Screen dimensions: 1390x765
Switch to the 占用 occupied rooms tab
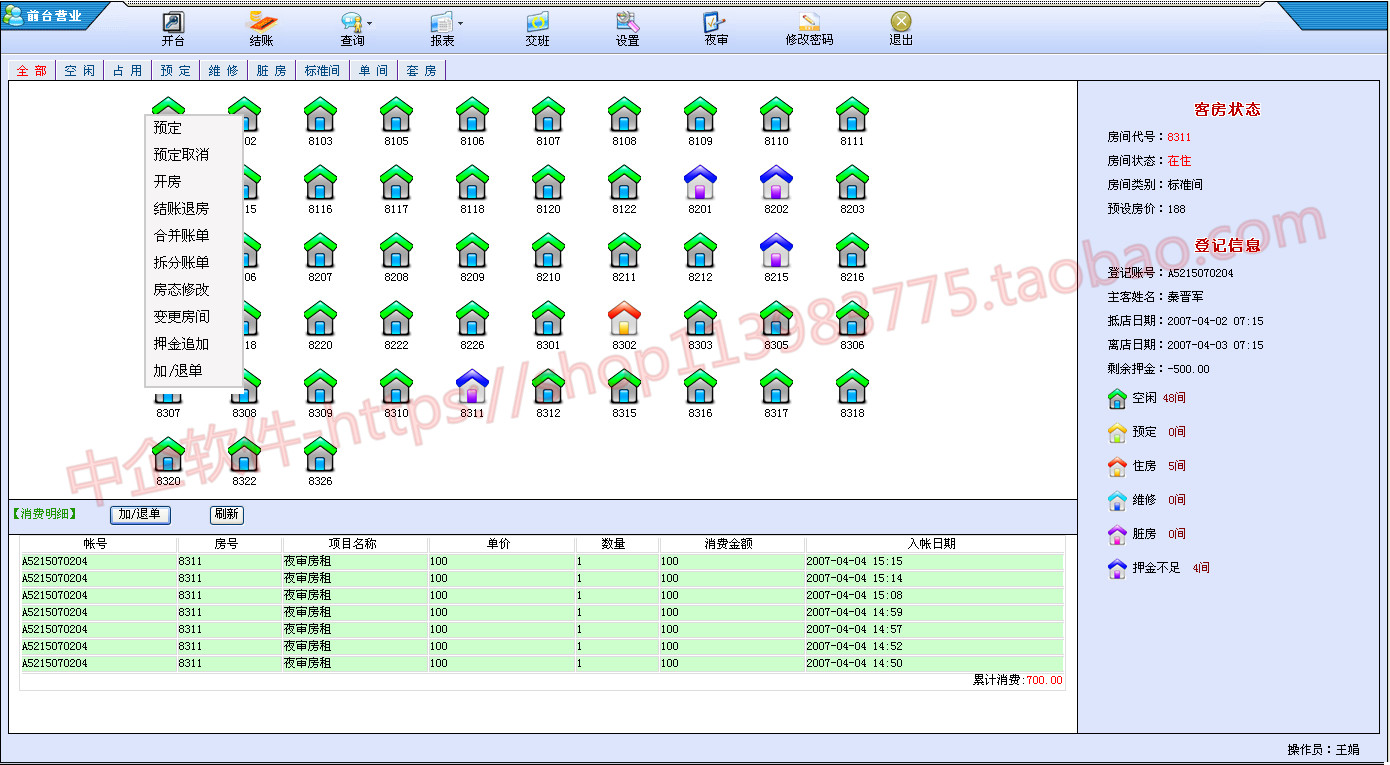(128, 70)
